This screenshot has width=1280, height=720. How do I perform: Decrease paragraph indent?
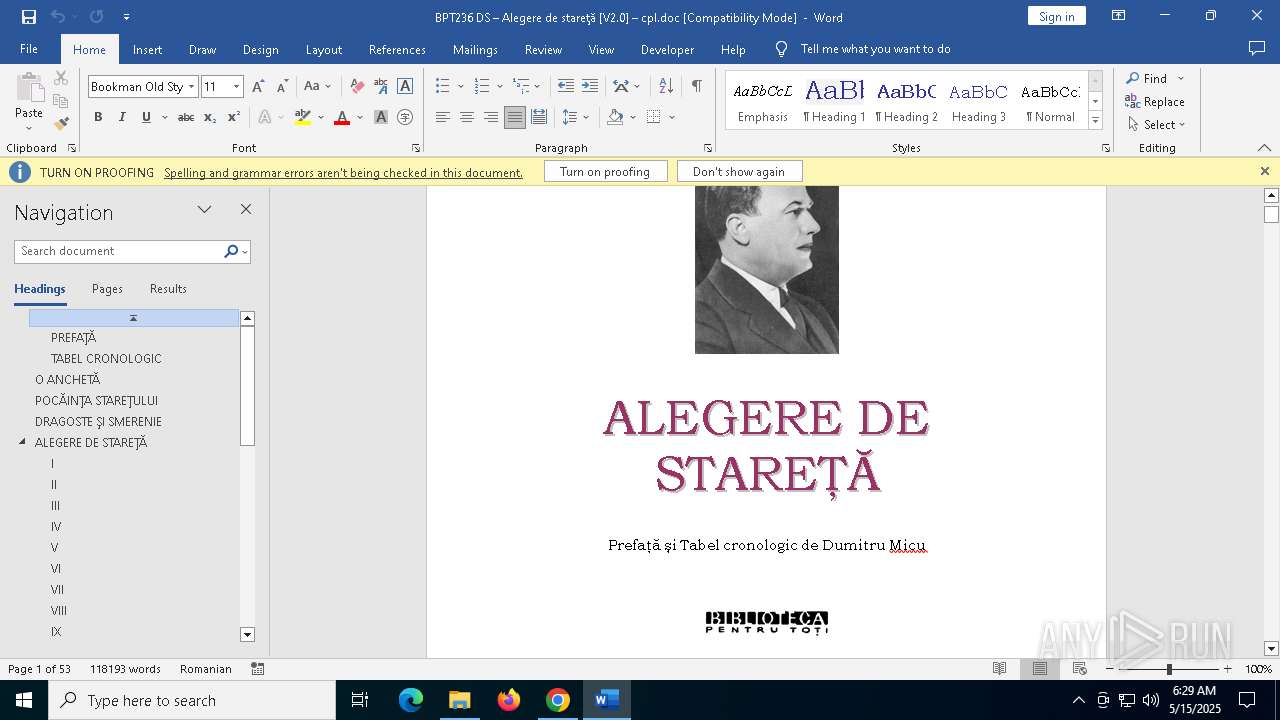(x=566, y=87)
